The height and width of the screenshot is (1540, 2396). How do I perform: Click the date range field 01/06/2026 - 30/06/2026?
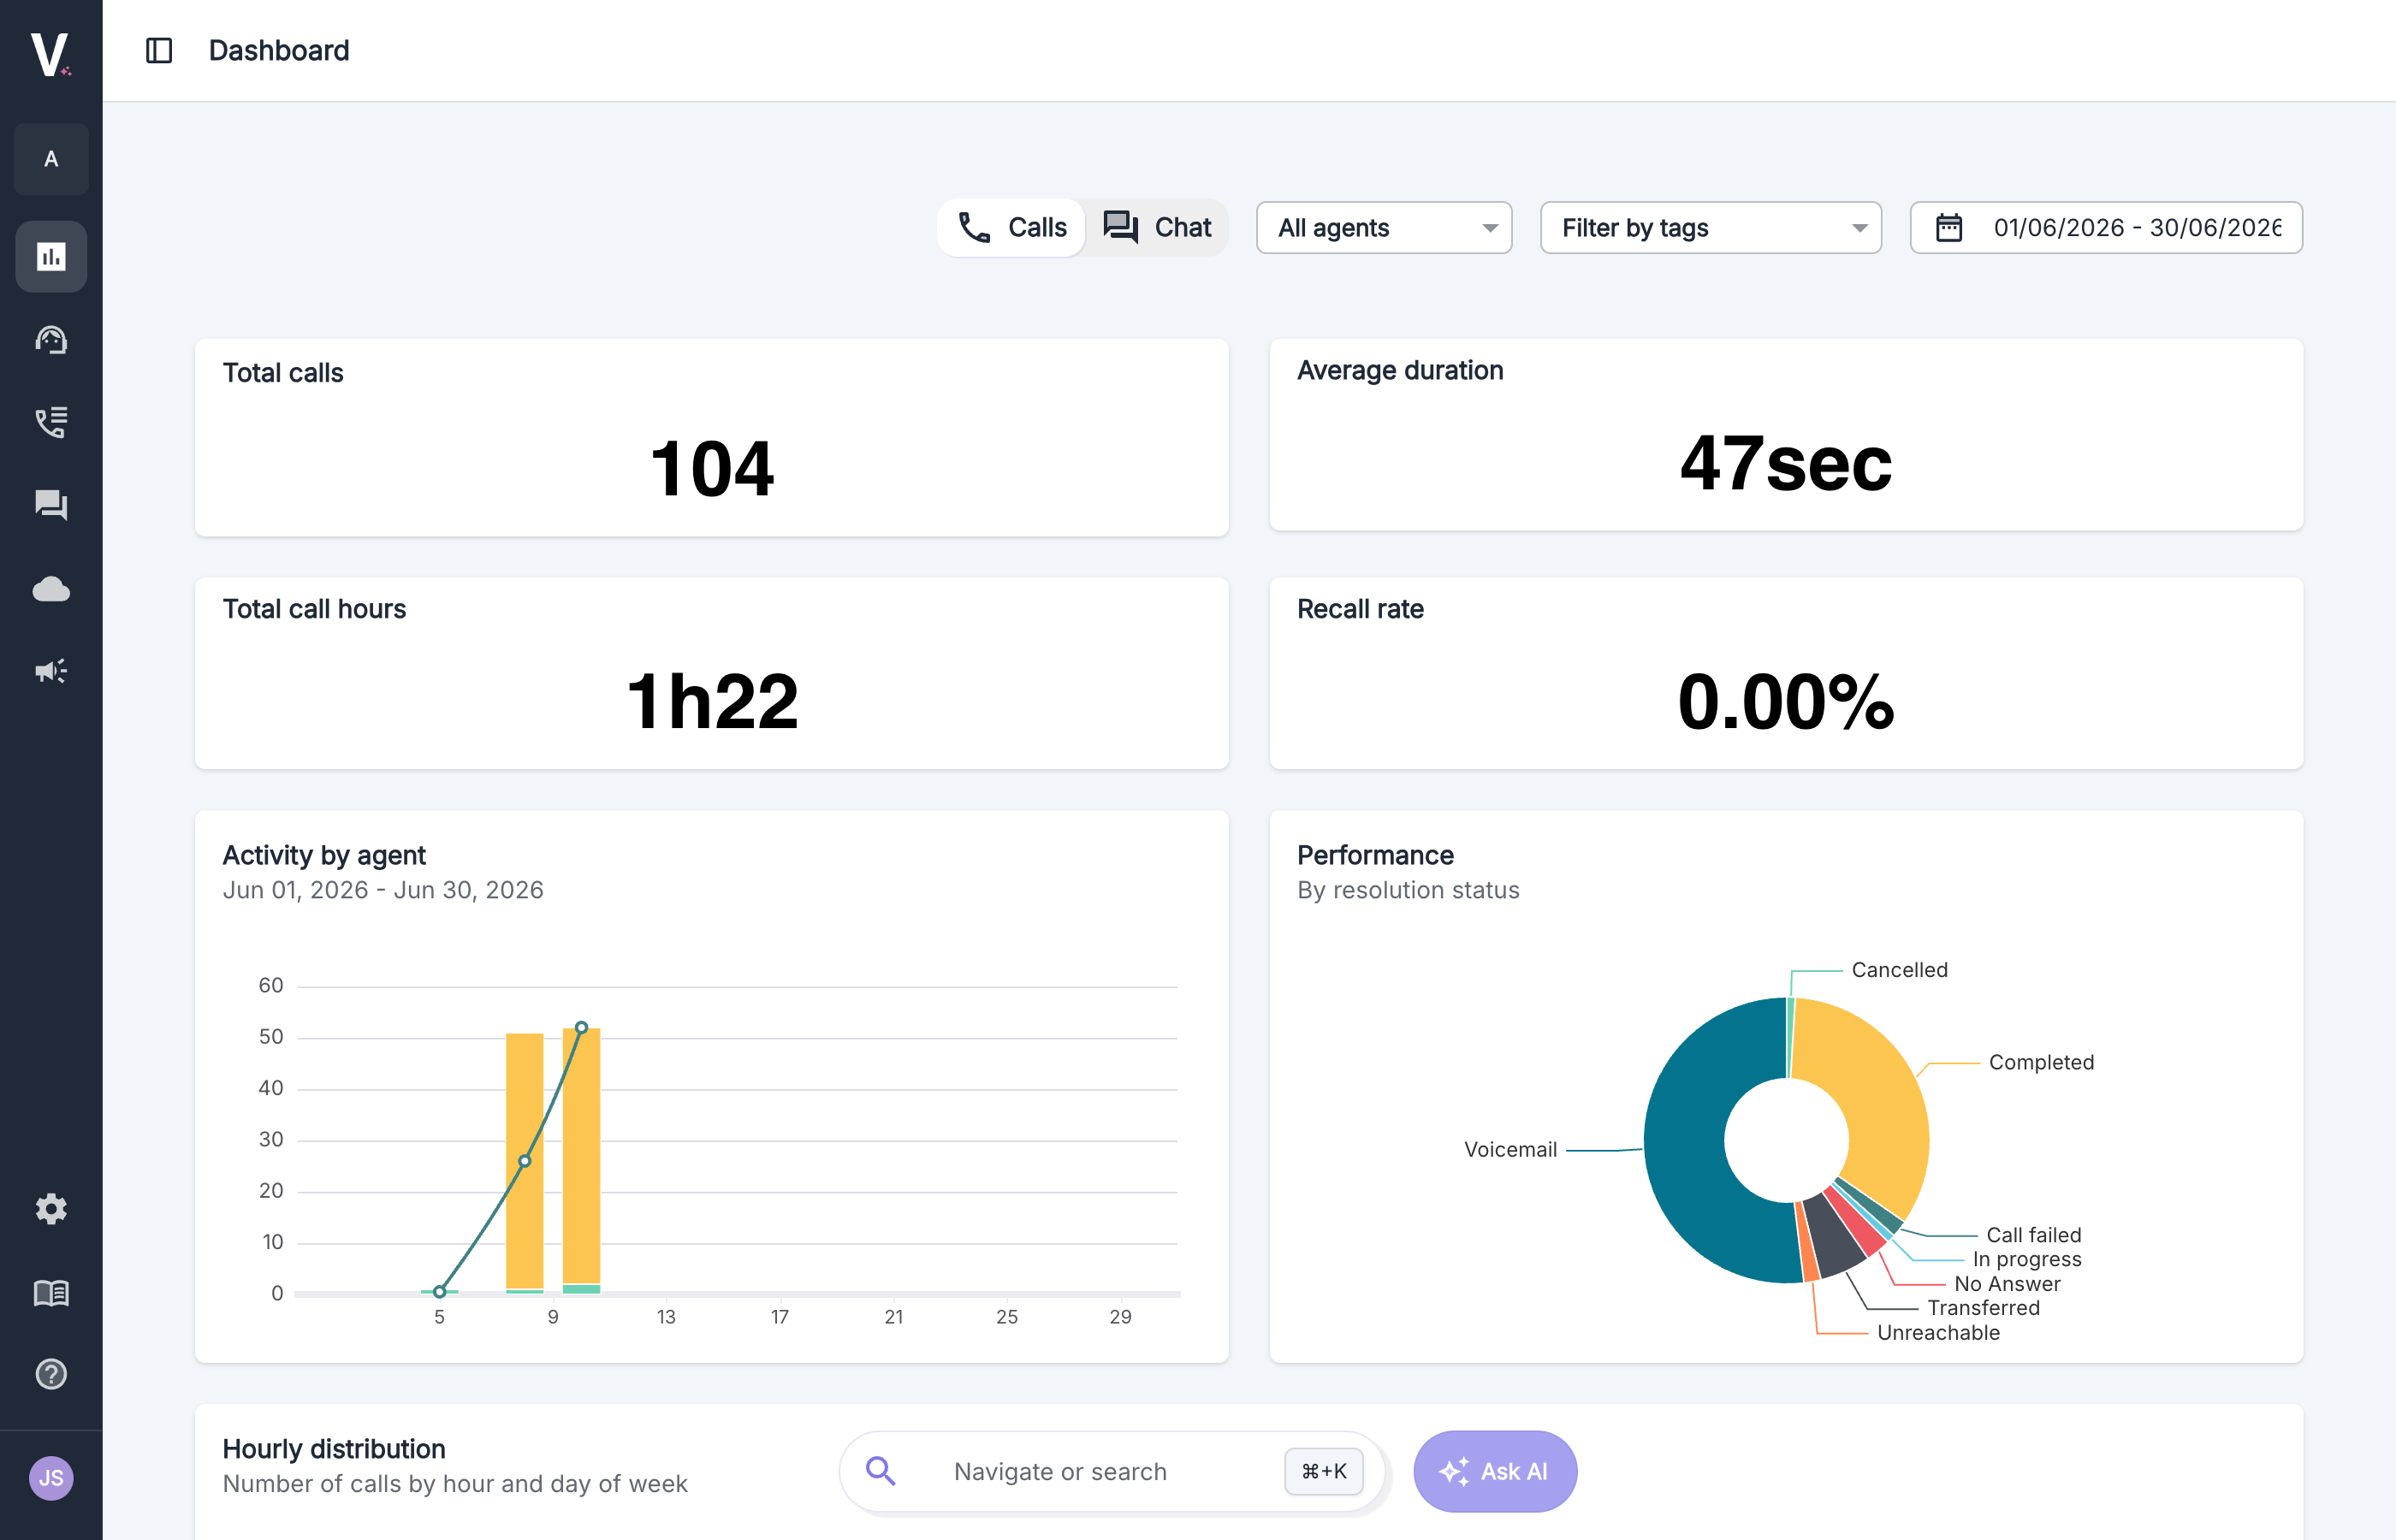tap(2106, 228)
